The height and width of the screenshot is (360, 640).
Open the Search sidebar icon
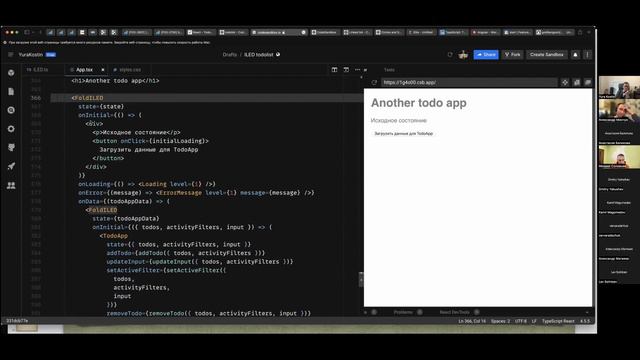coord(11,110)
